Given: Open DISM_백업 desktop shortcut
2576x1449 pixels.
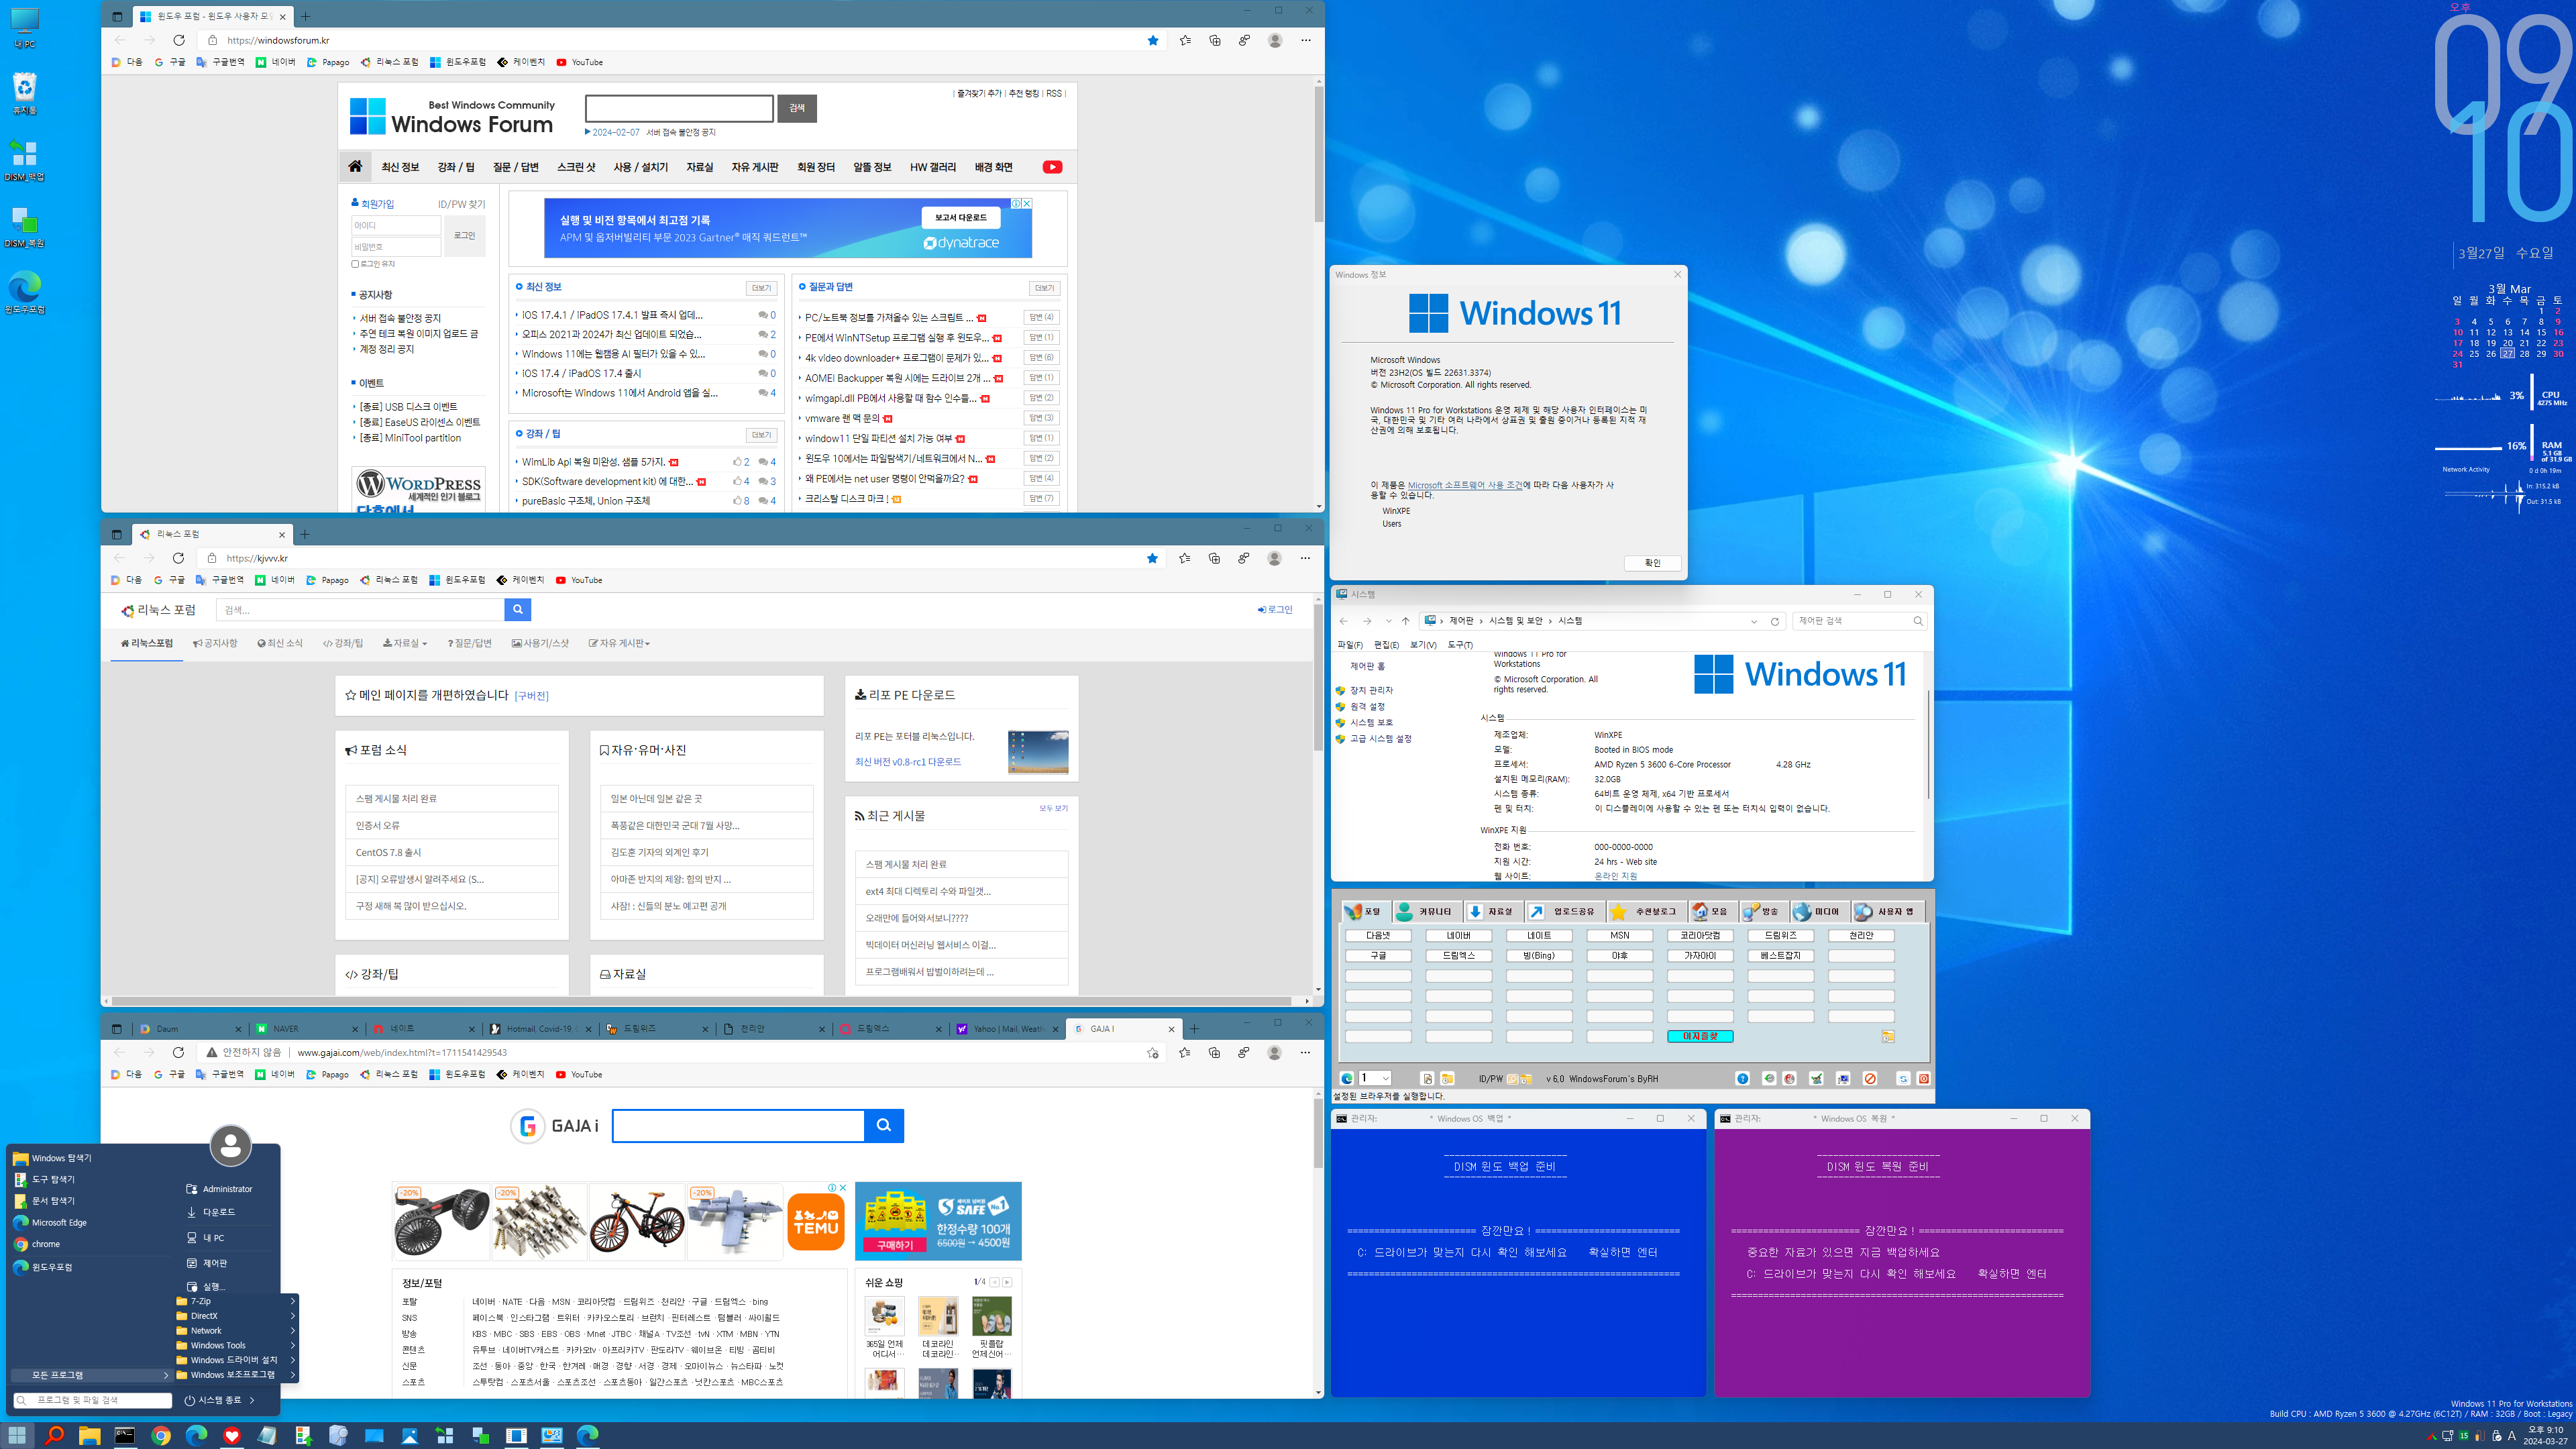Looking at the screenshot, I should 24,160.
